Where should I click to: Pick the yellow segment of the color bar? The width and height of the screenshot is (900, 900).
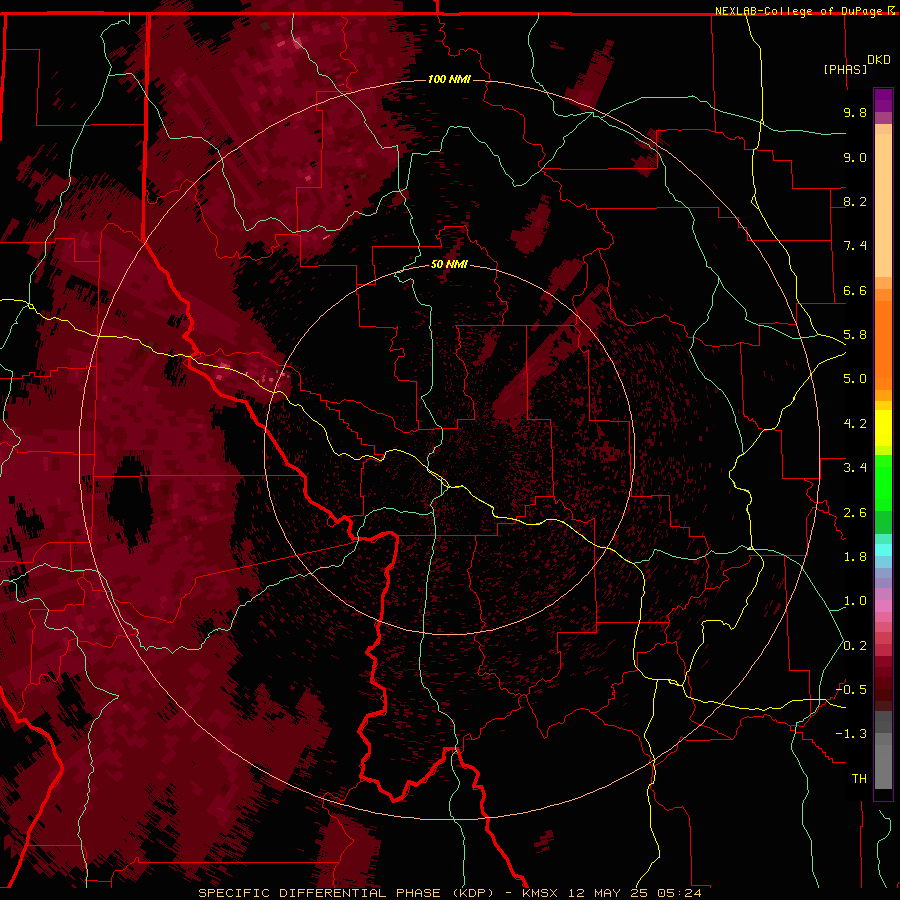[x=883, y=428]
